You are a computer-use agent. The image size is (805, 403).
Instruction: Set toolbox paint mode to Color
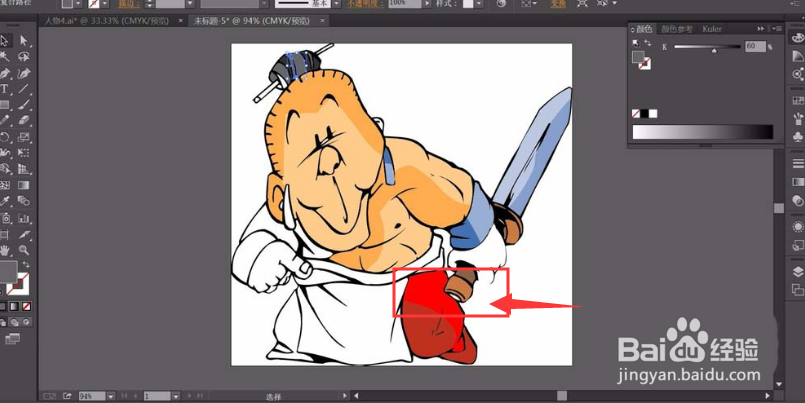pyautogui.click(x=3, y=306)
